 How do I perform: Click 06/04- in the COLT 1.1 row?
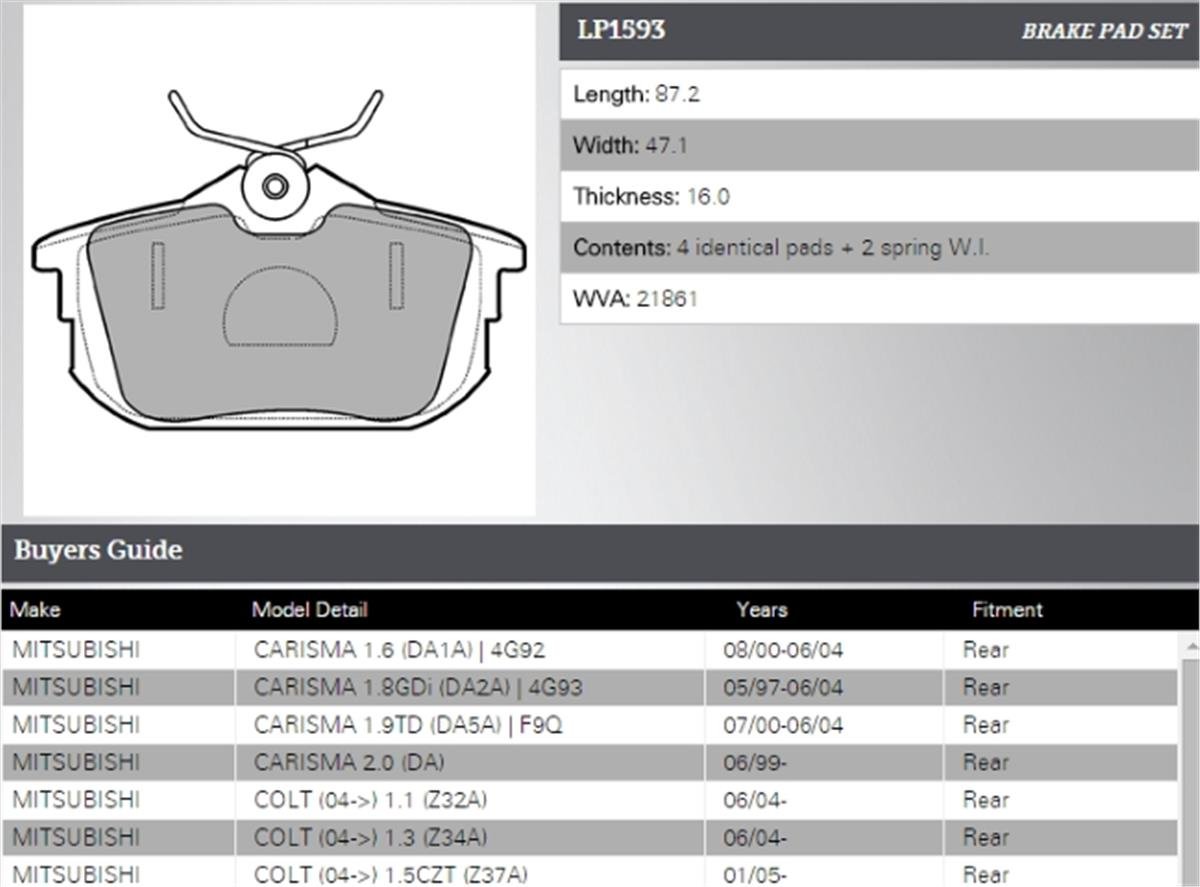755,800
